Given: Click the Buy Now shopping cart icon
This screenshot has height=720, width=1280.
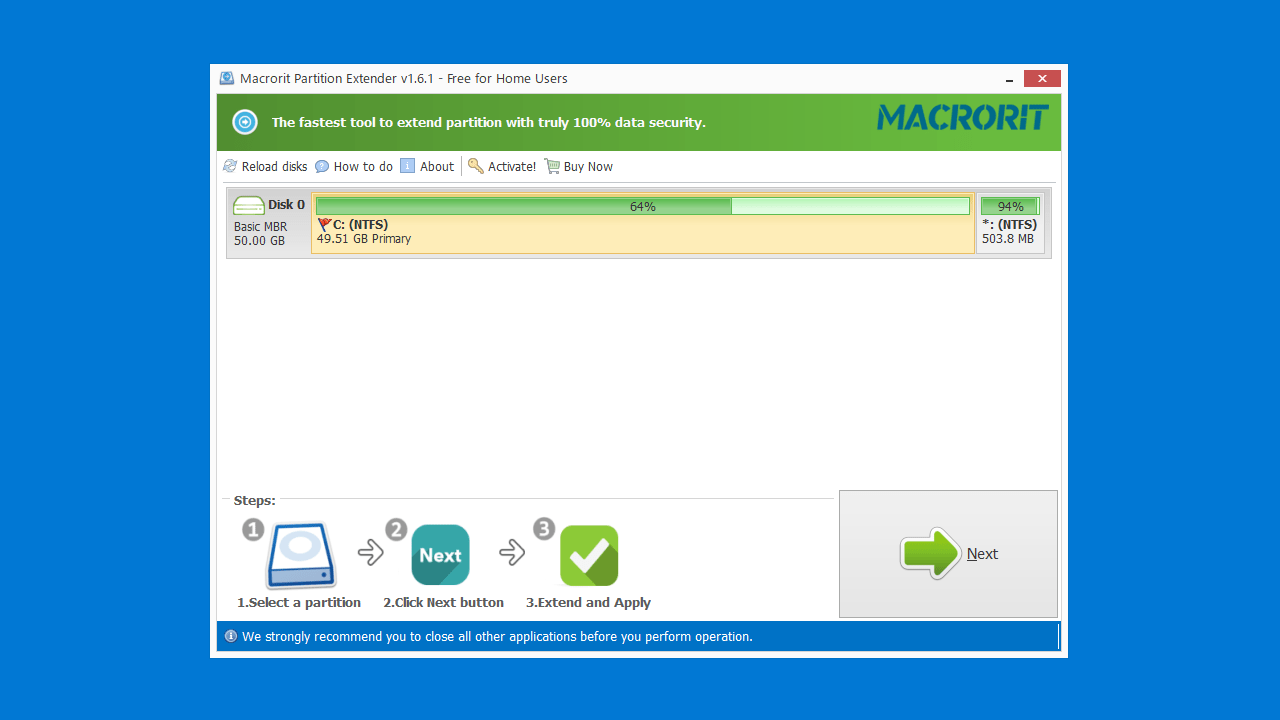Looking at the screenshot, I should click(x=552, y=166).
